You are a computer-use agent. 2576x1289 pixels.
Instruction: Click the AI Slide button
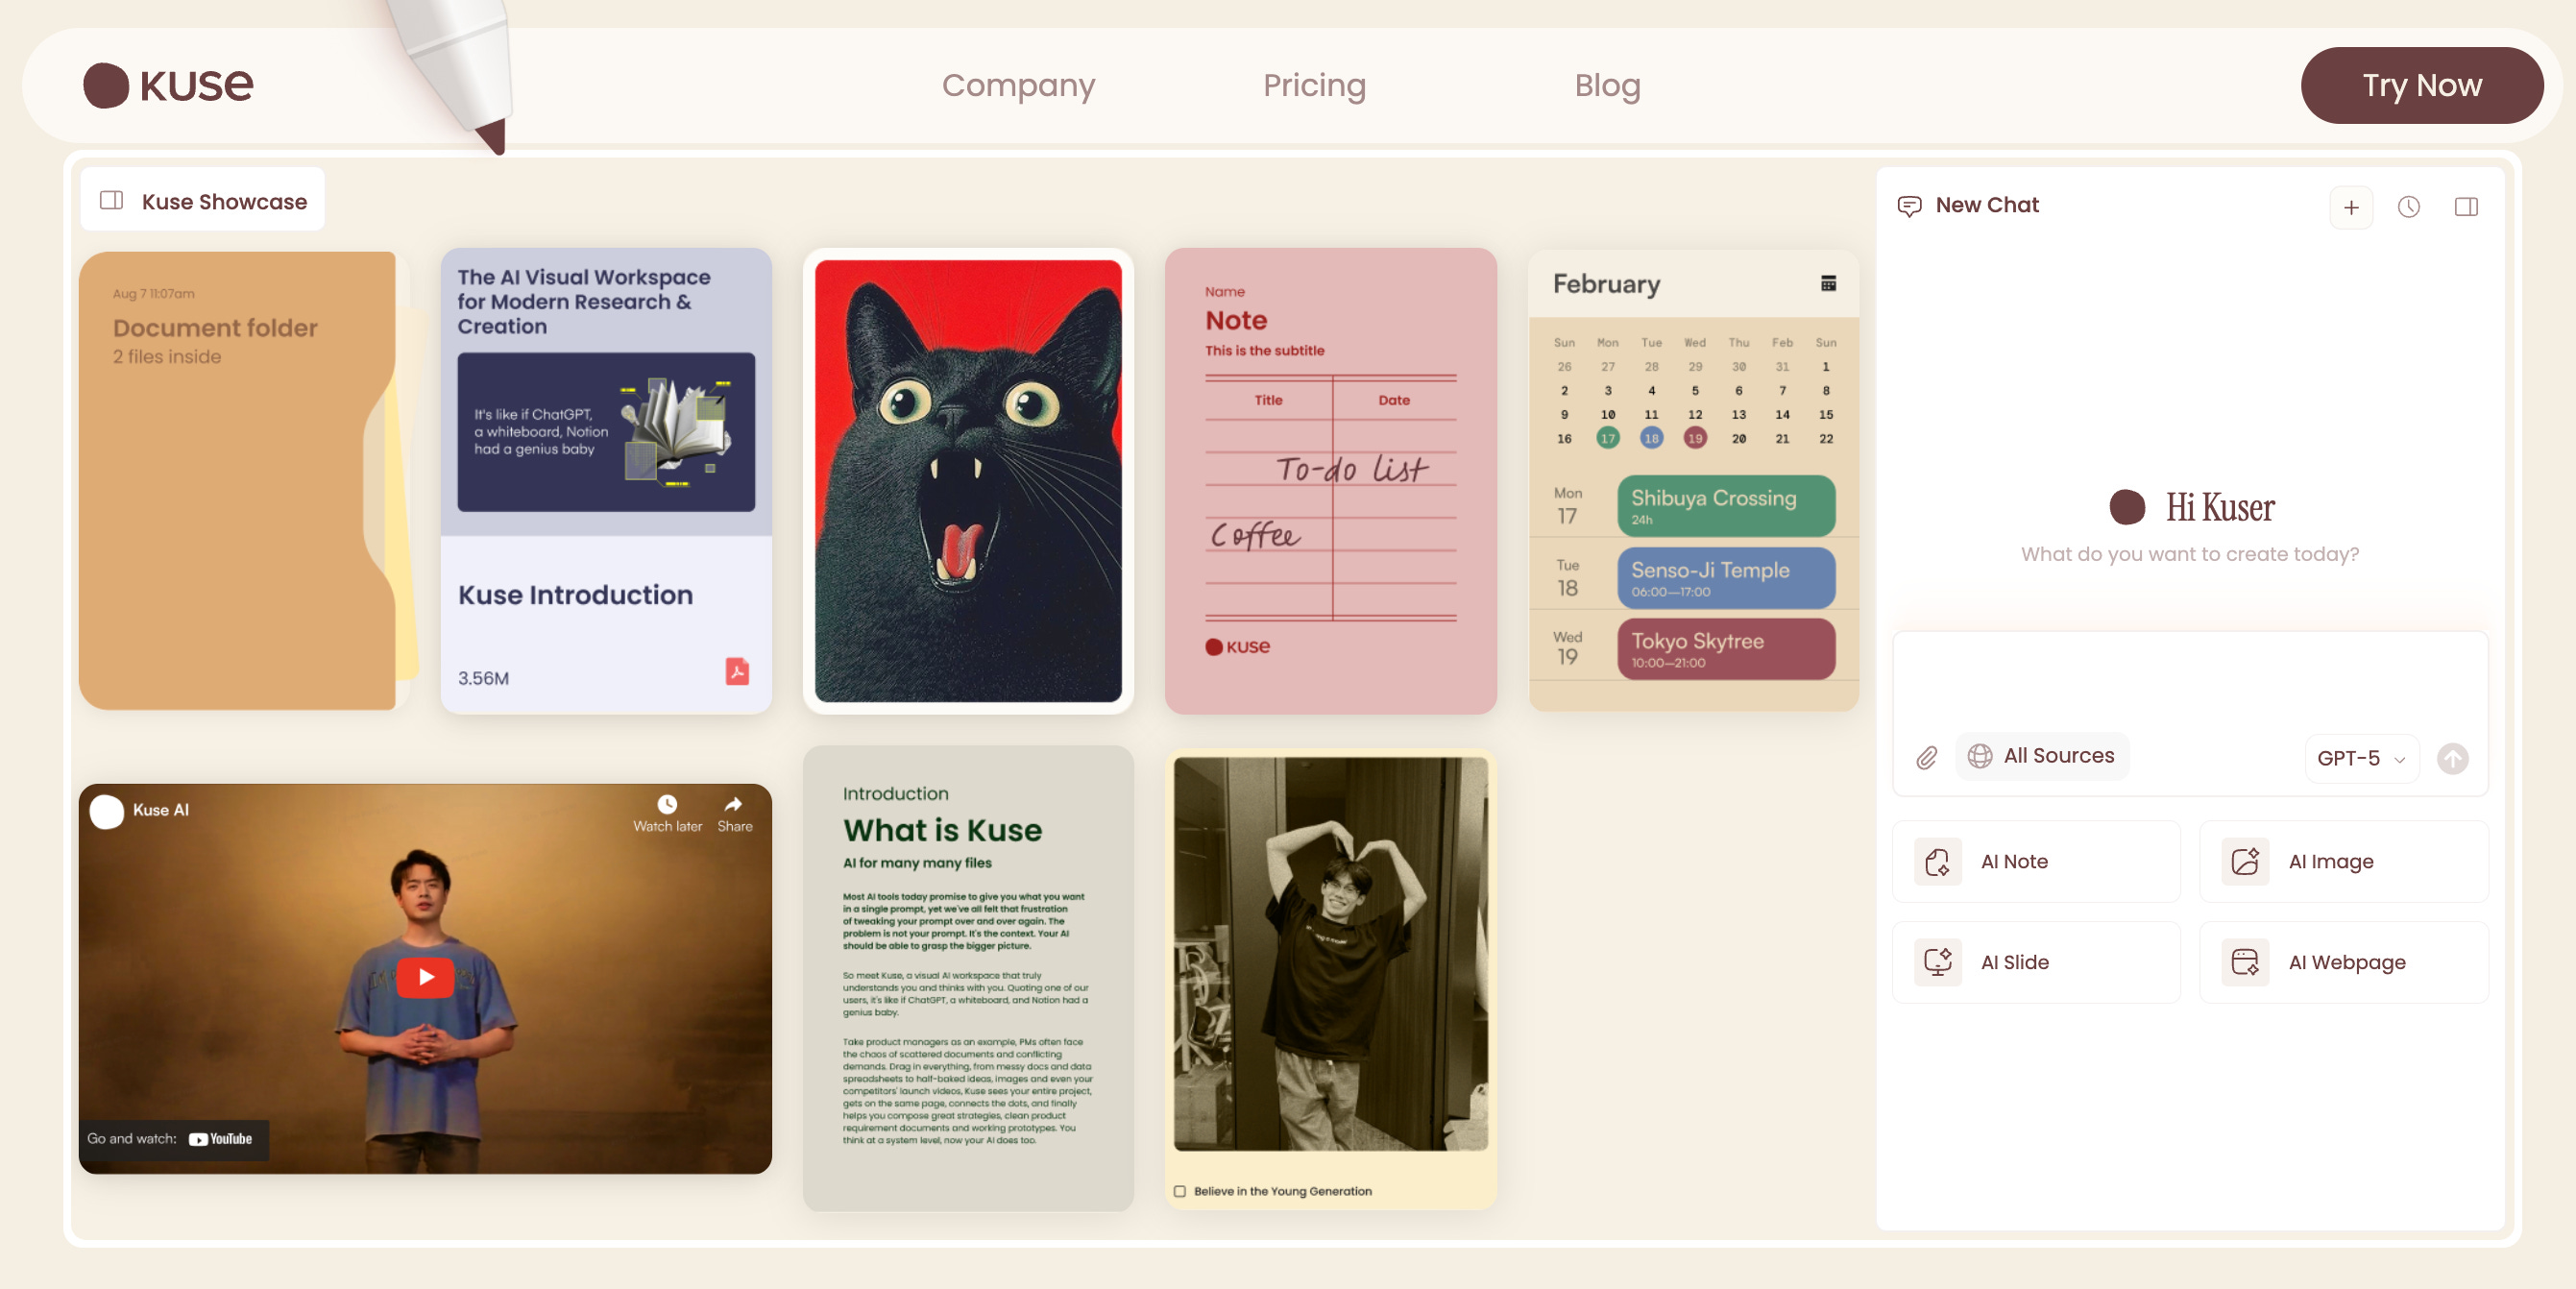pyautogui.click(x=2036, y=962)
